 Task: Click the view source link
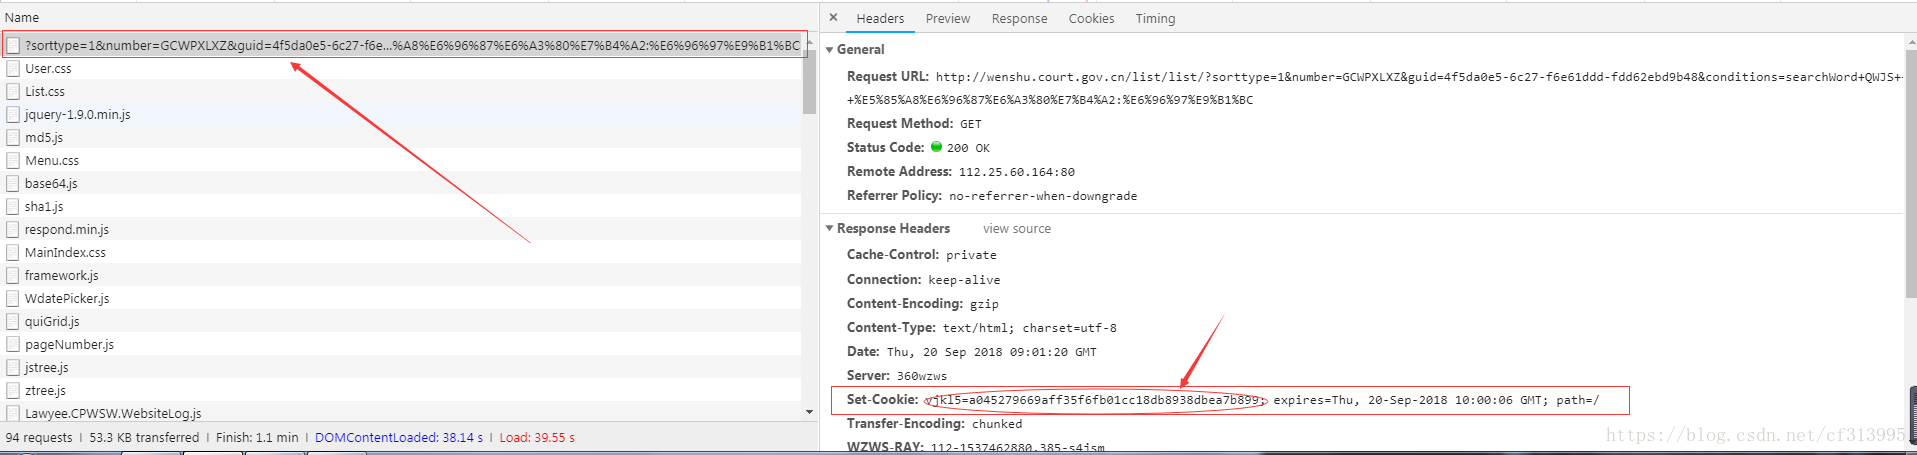[x=1017, y=228]
